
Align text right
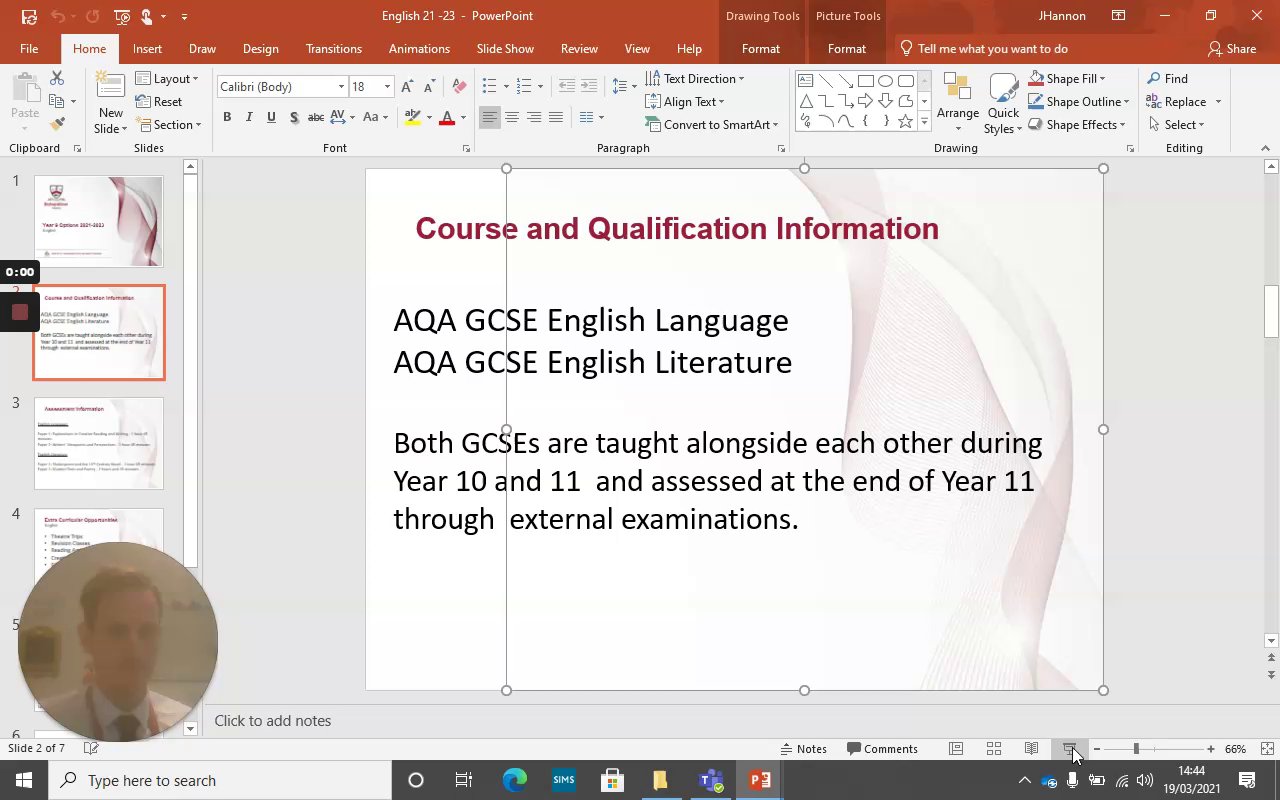click(x=534, y=117)
